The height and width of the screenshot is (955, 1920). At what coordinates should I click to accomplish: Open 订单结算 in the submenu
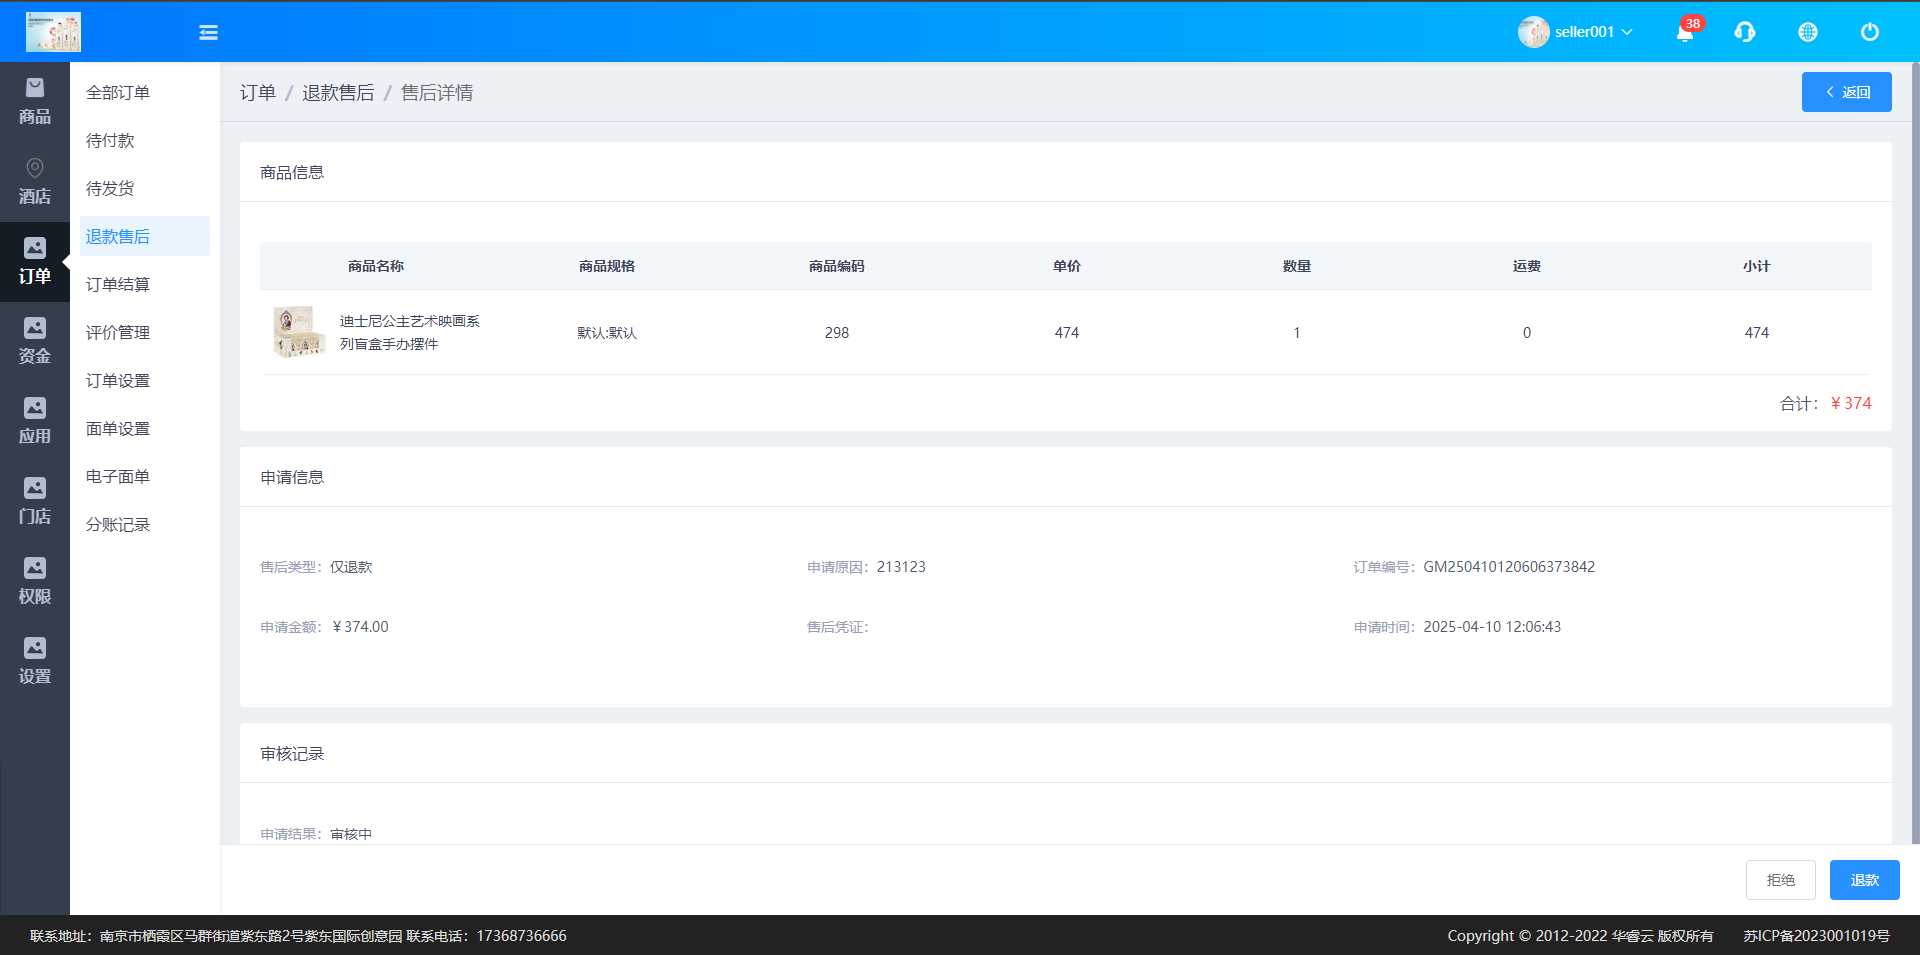(118, 284)
